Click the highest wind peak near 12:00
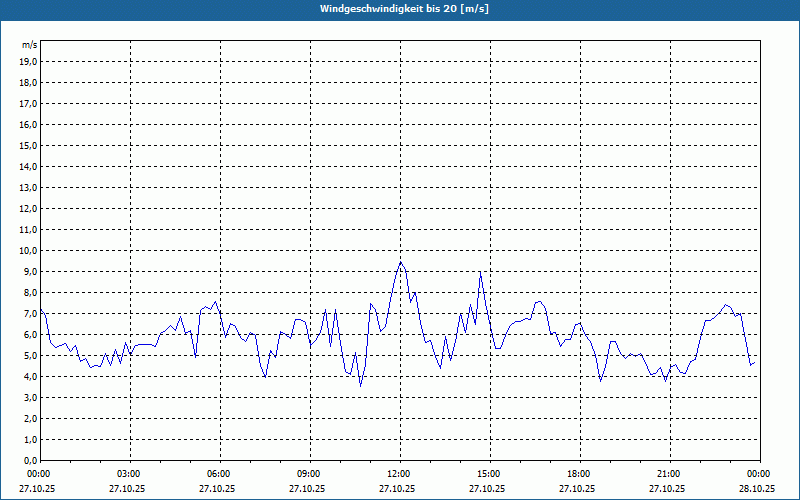Screen dimensions: 800x500 pyautogui.click(x=400, y=262)
